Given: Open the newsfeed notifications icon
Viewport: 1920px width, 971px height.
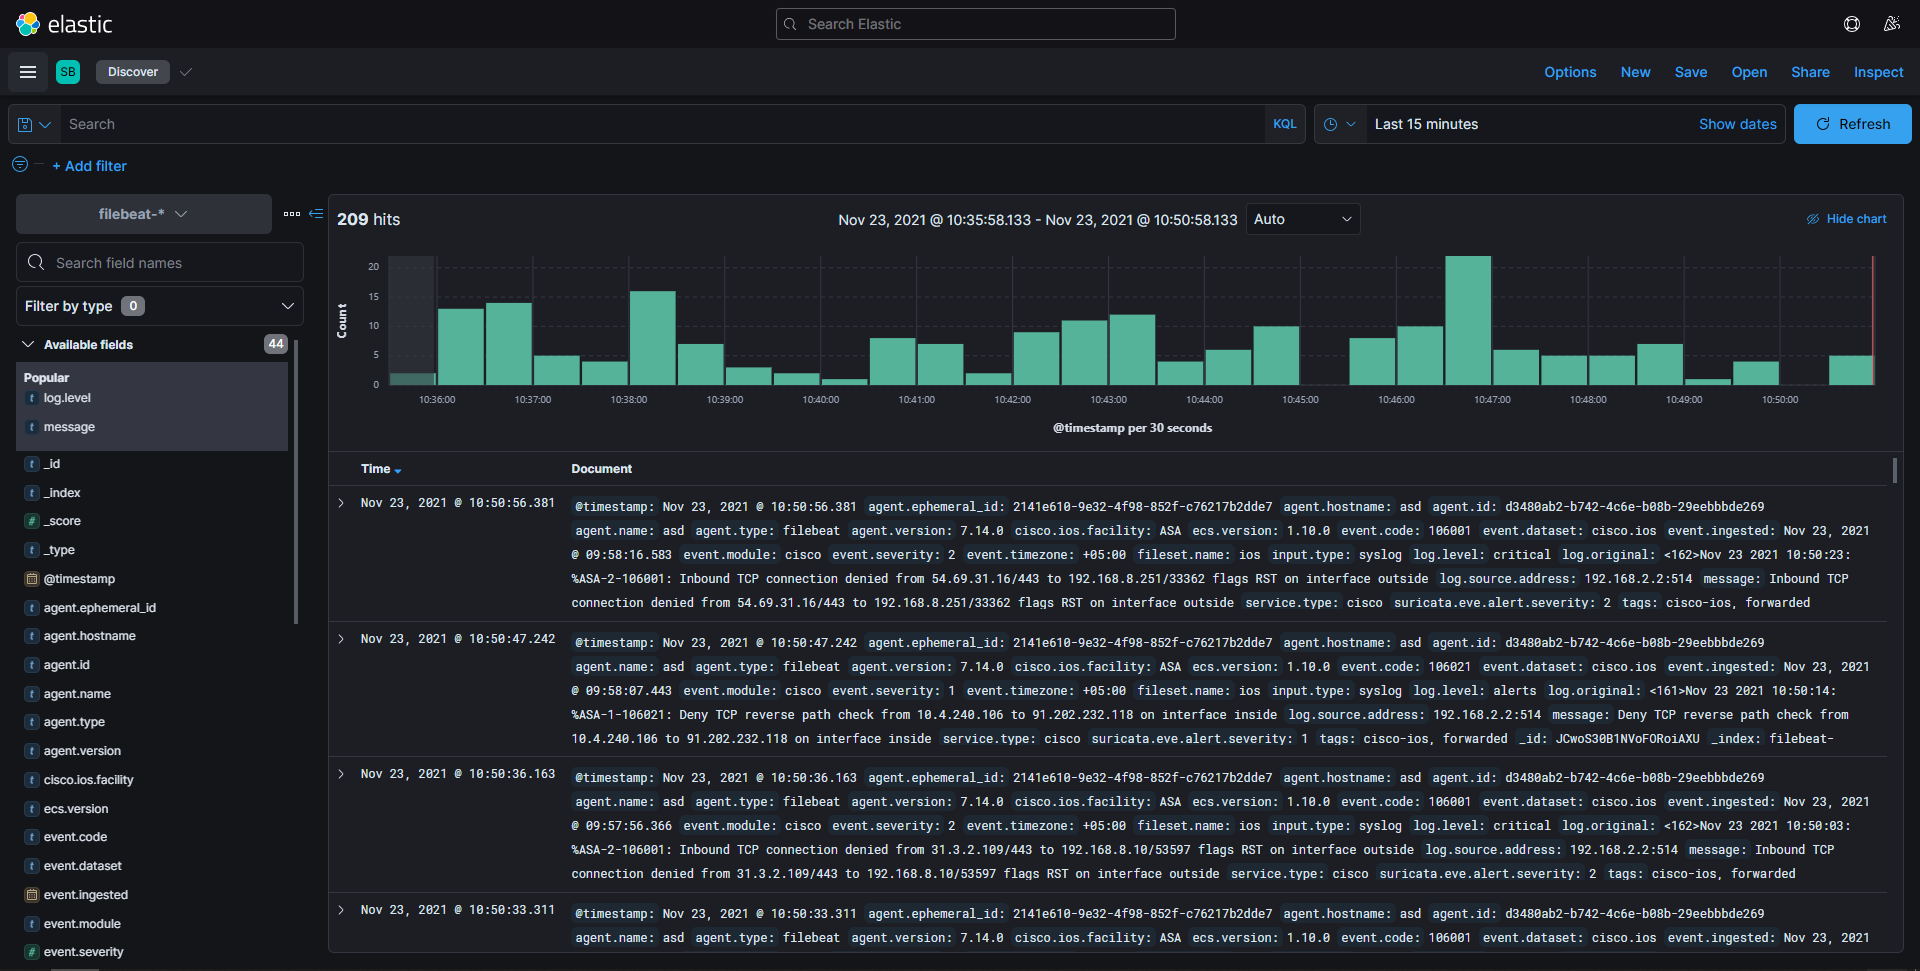Looking at the screenshot, I should point(1891,24).
